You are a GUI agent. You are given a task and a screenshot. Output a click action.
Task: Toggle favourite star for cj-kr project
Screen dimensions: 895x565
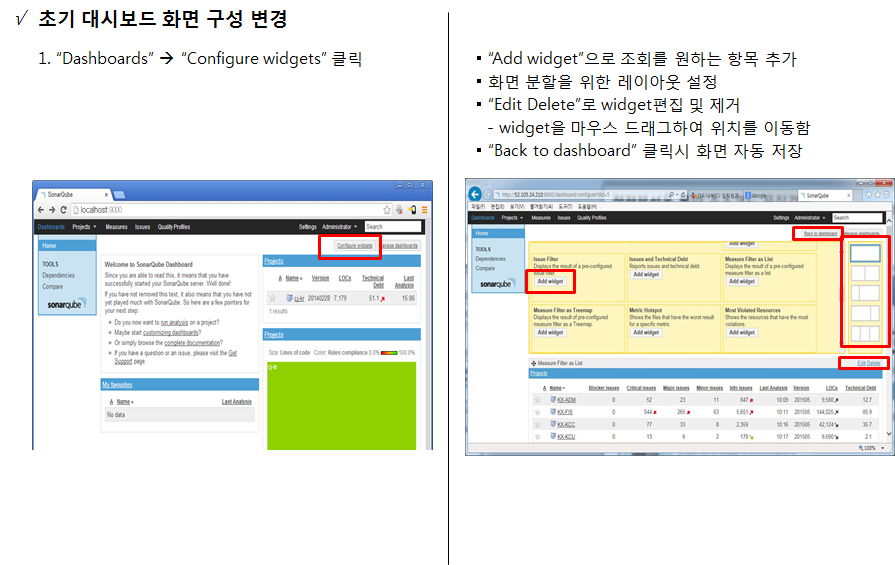coord(273,298)
